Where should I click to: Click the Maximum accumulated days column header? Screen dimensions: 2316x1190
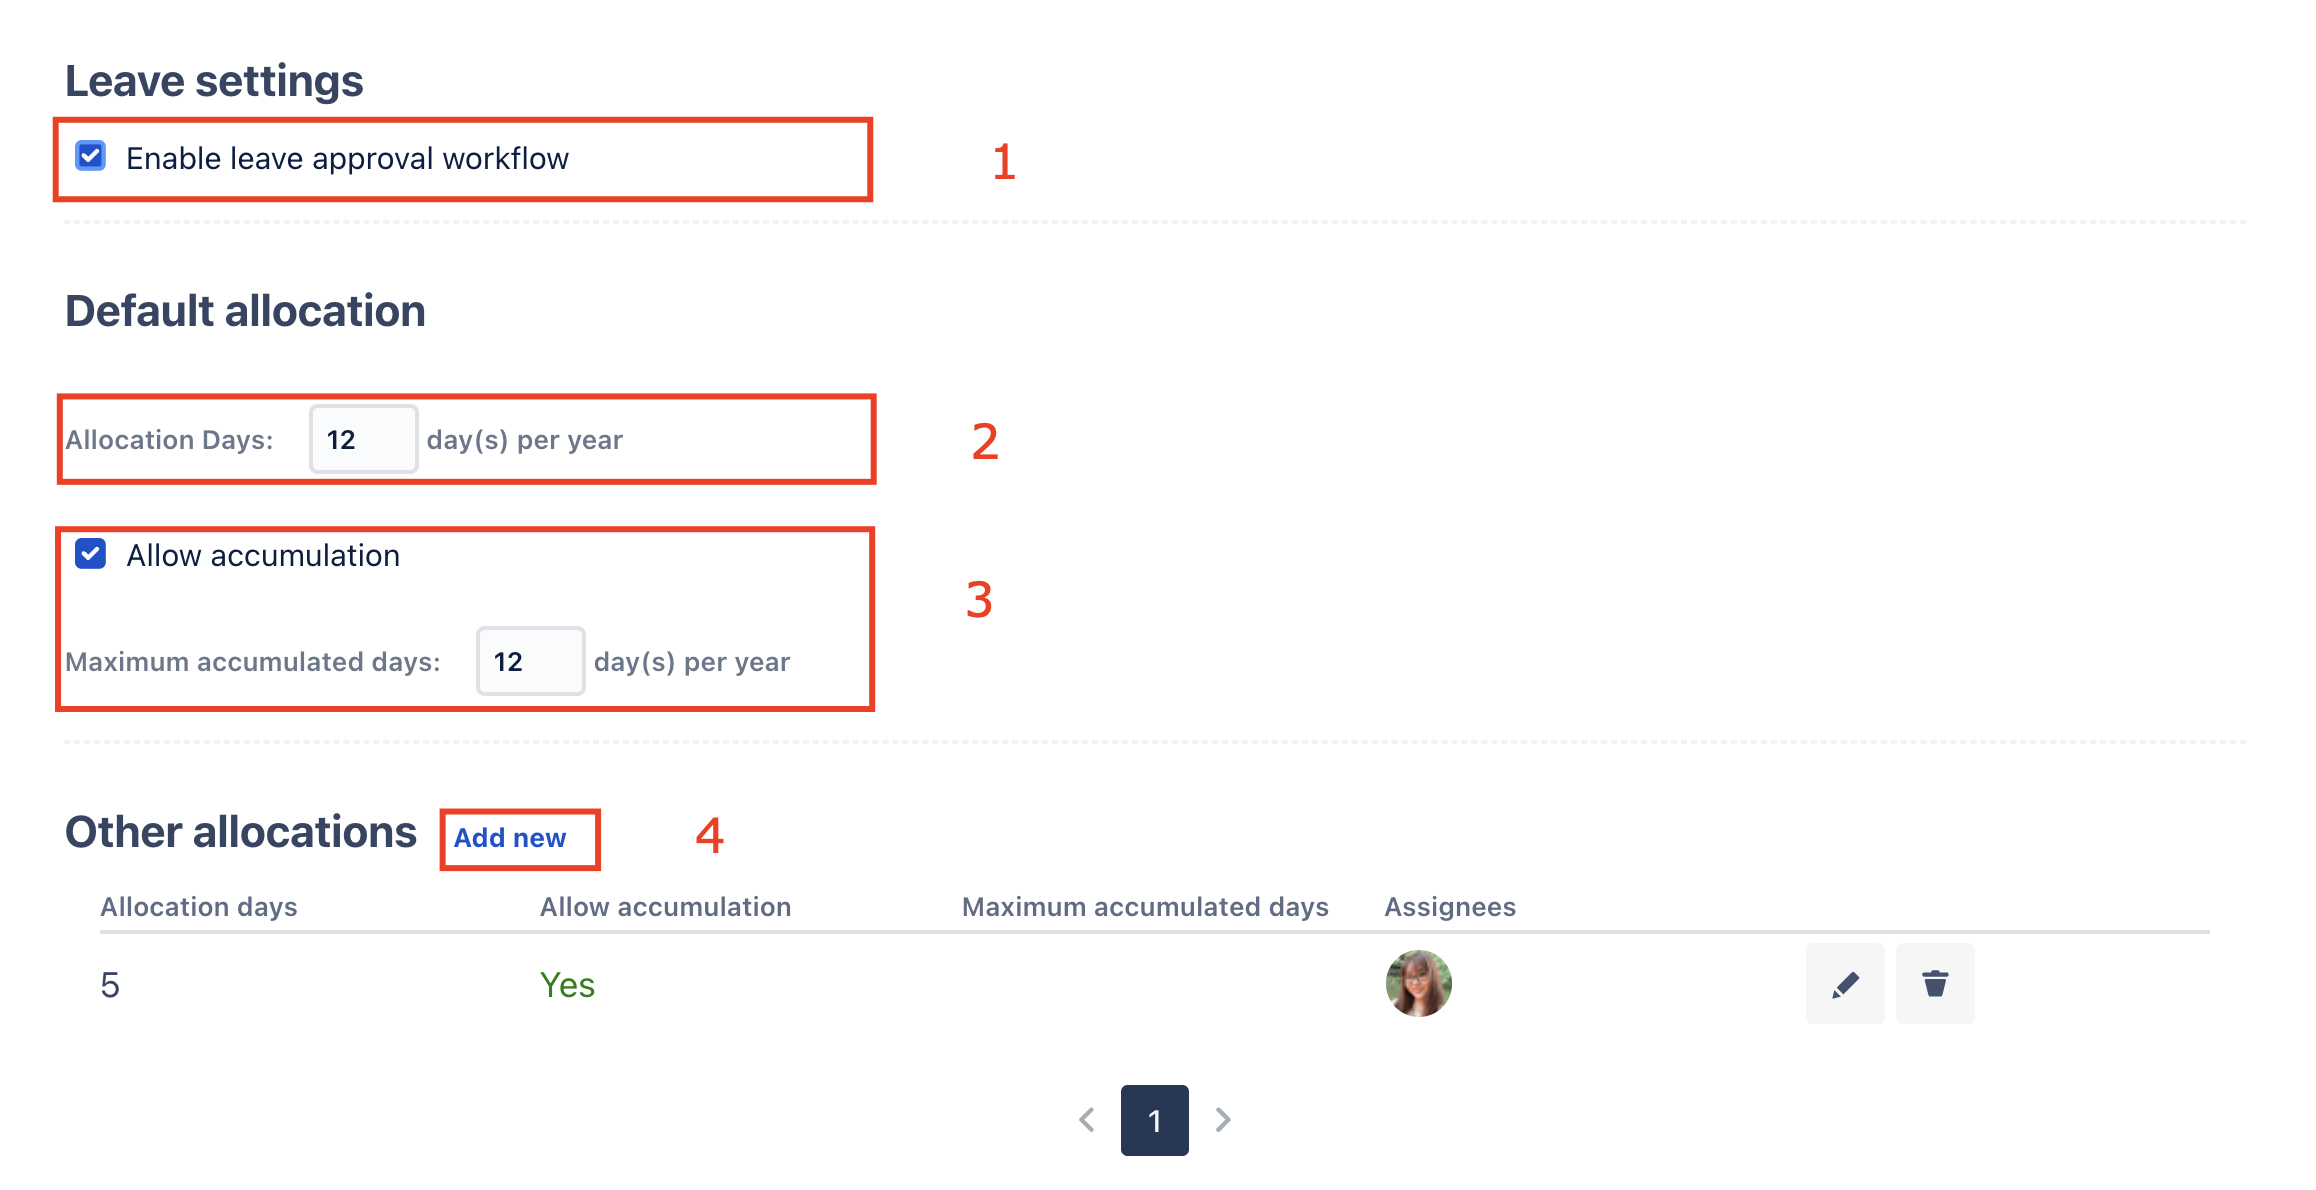pyautogui.click(x=1145, y=907)
